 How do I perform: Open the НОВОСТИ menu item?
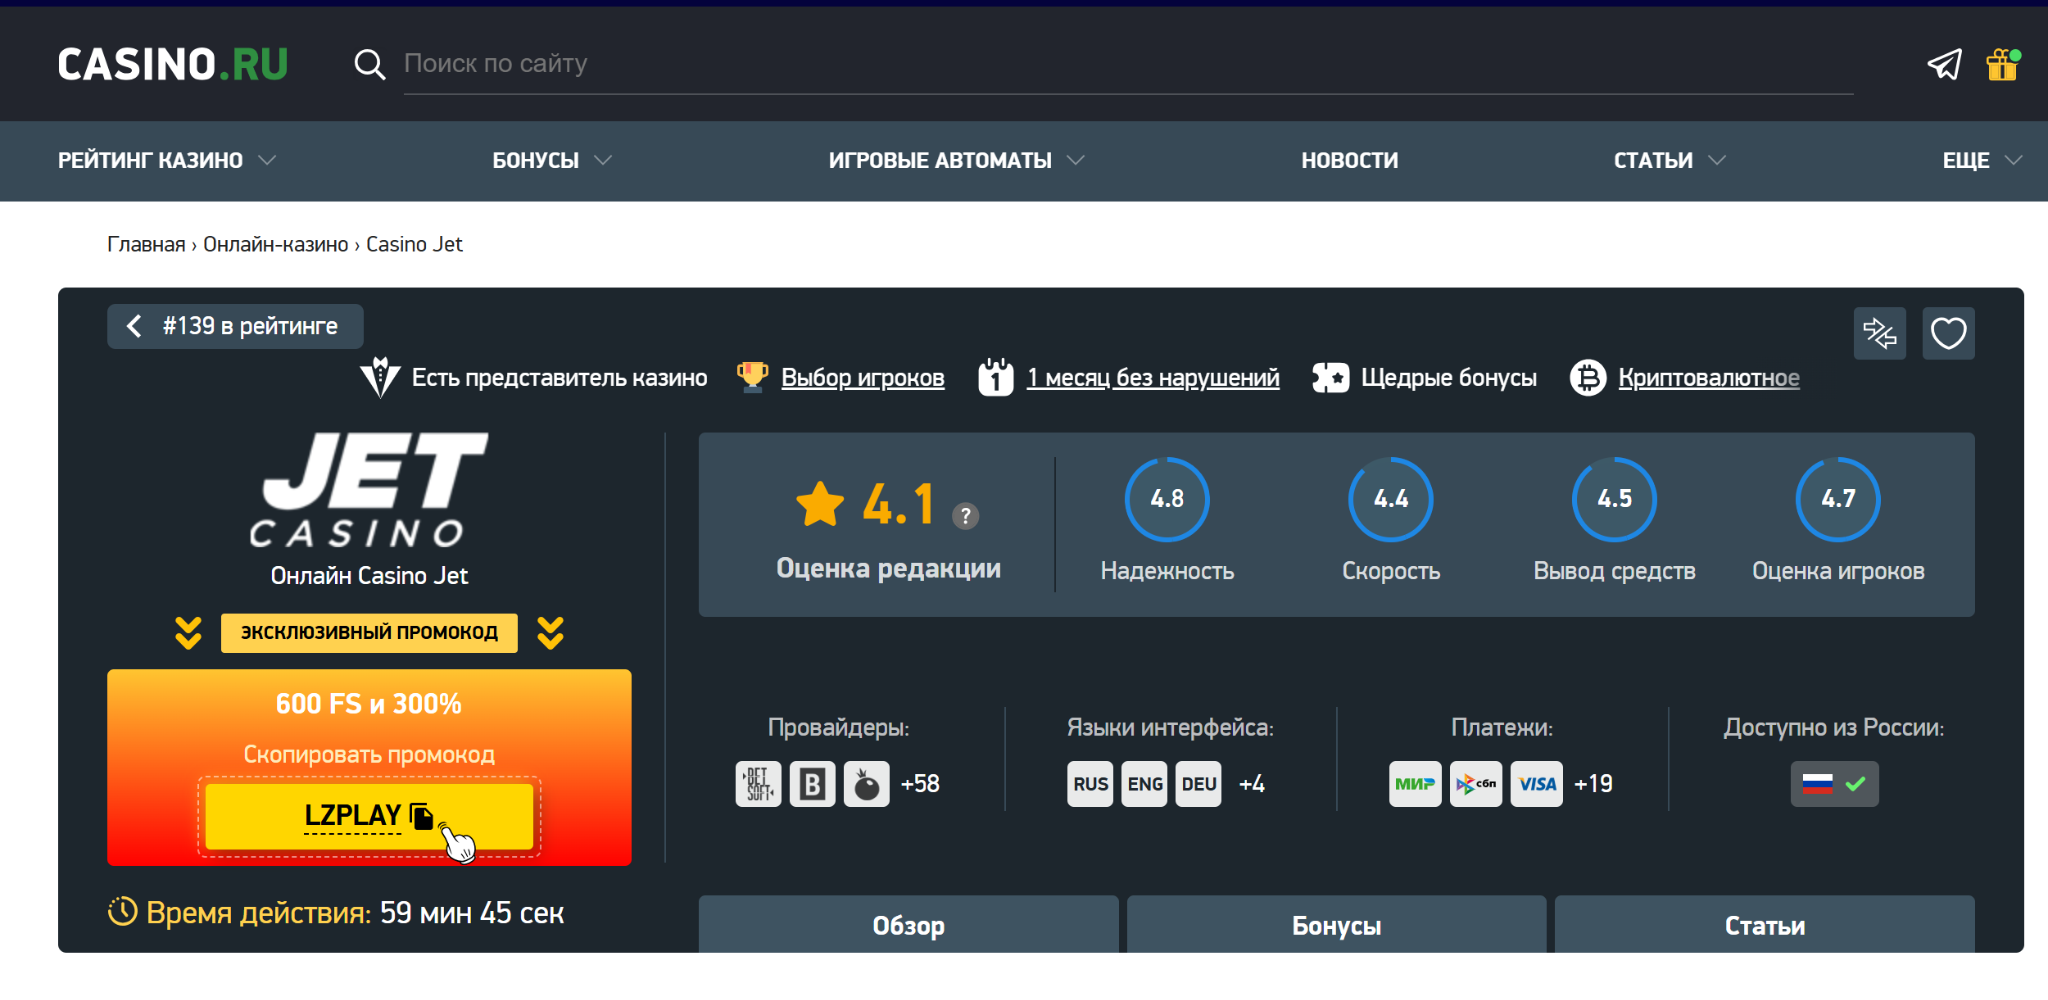1349,160
